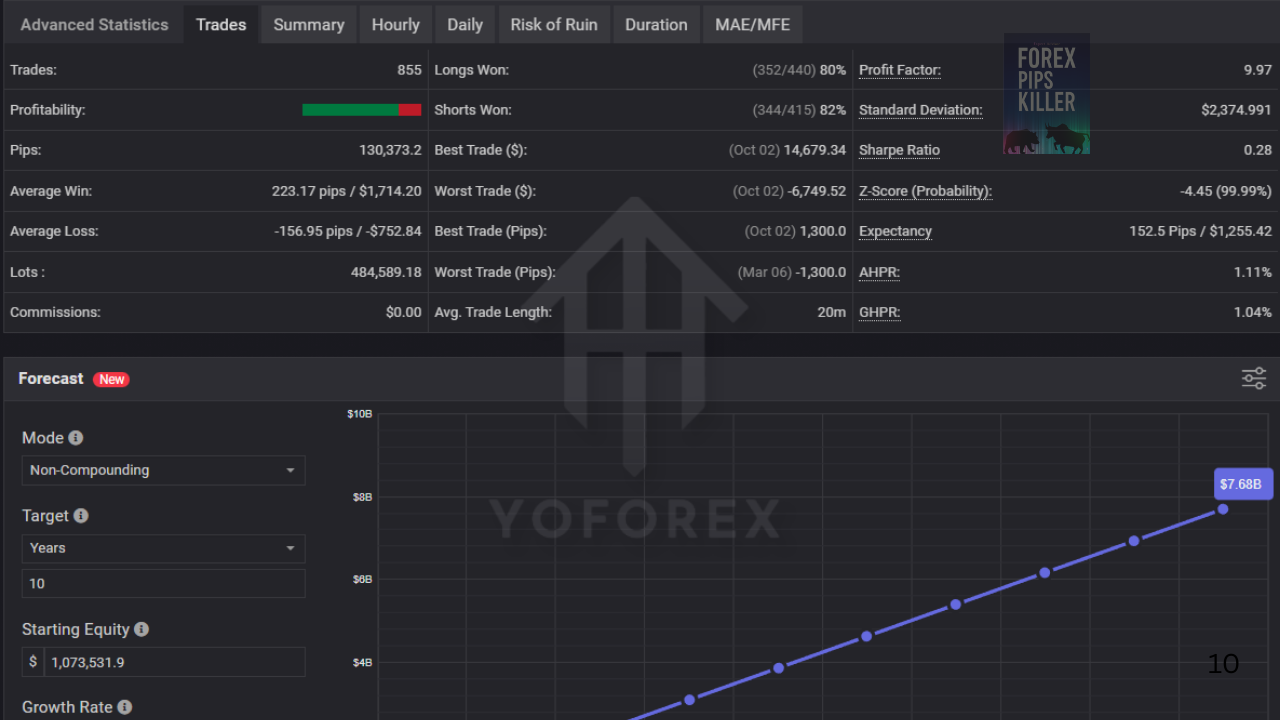Switch to the Hourly tab

click(x=395, y=24)
